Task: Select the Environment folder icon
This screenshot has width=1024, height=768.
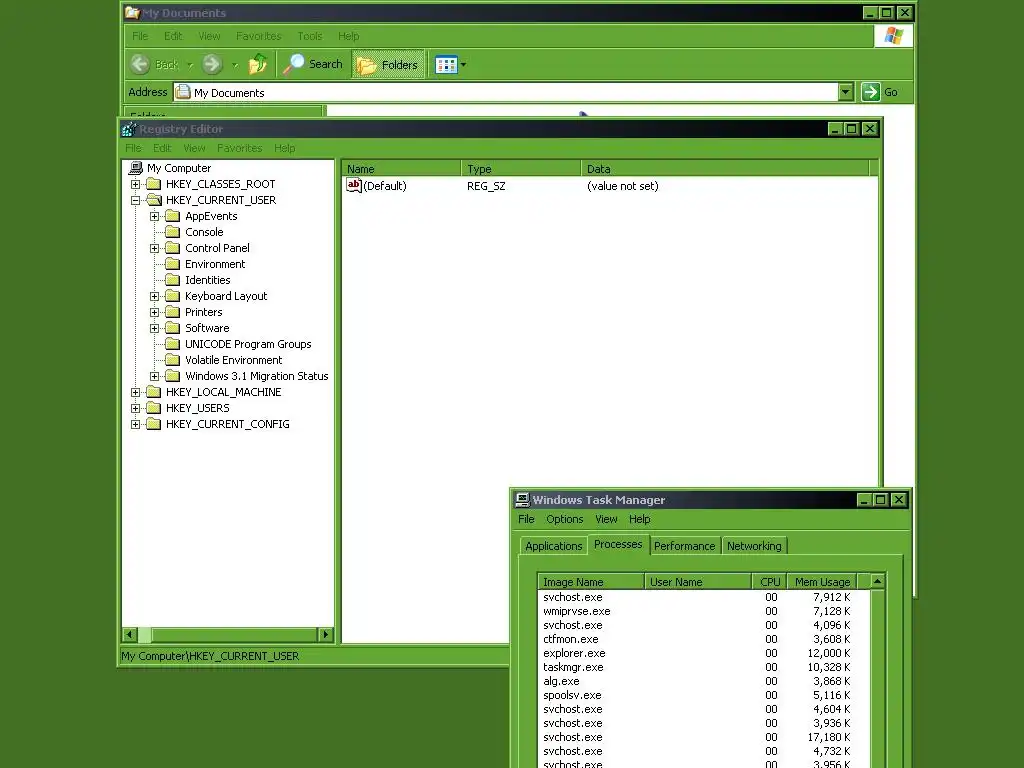Action: (x=172, y=264)
